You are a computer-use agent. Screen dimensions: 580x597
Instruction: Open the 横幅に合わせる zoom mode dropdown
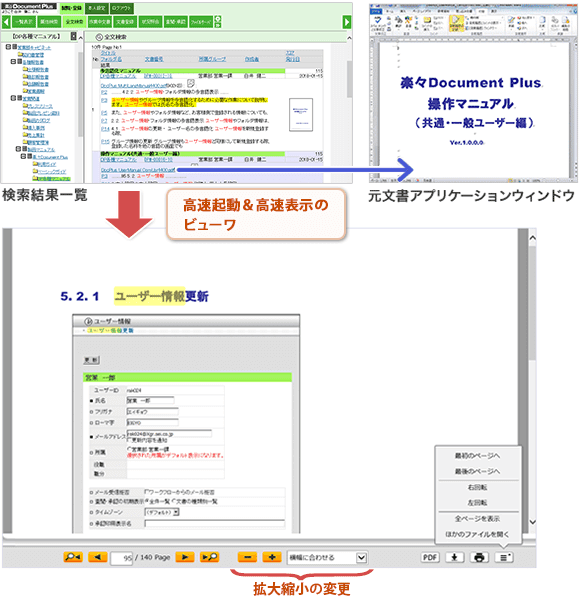328,558
